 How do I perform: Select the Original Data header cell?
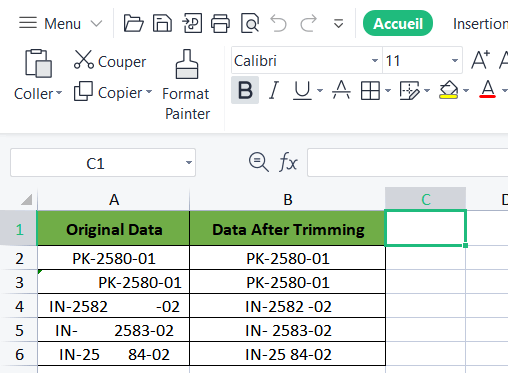(x=114, y=229)
